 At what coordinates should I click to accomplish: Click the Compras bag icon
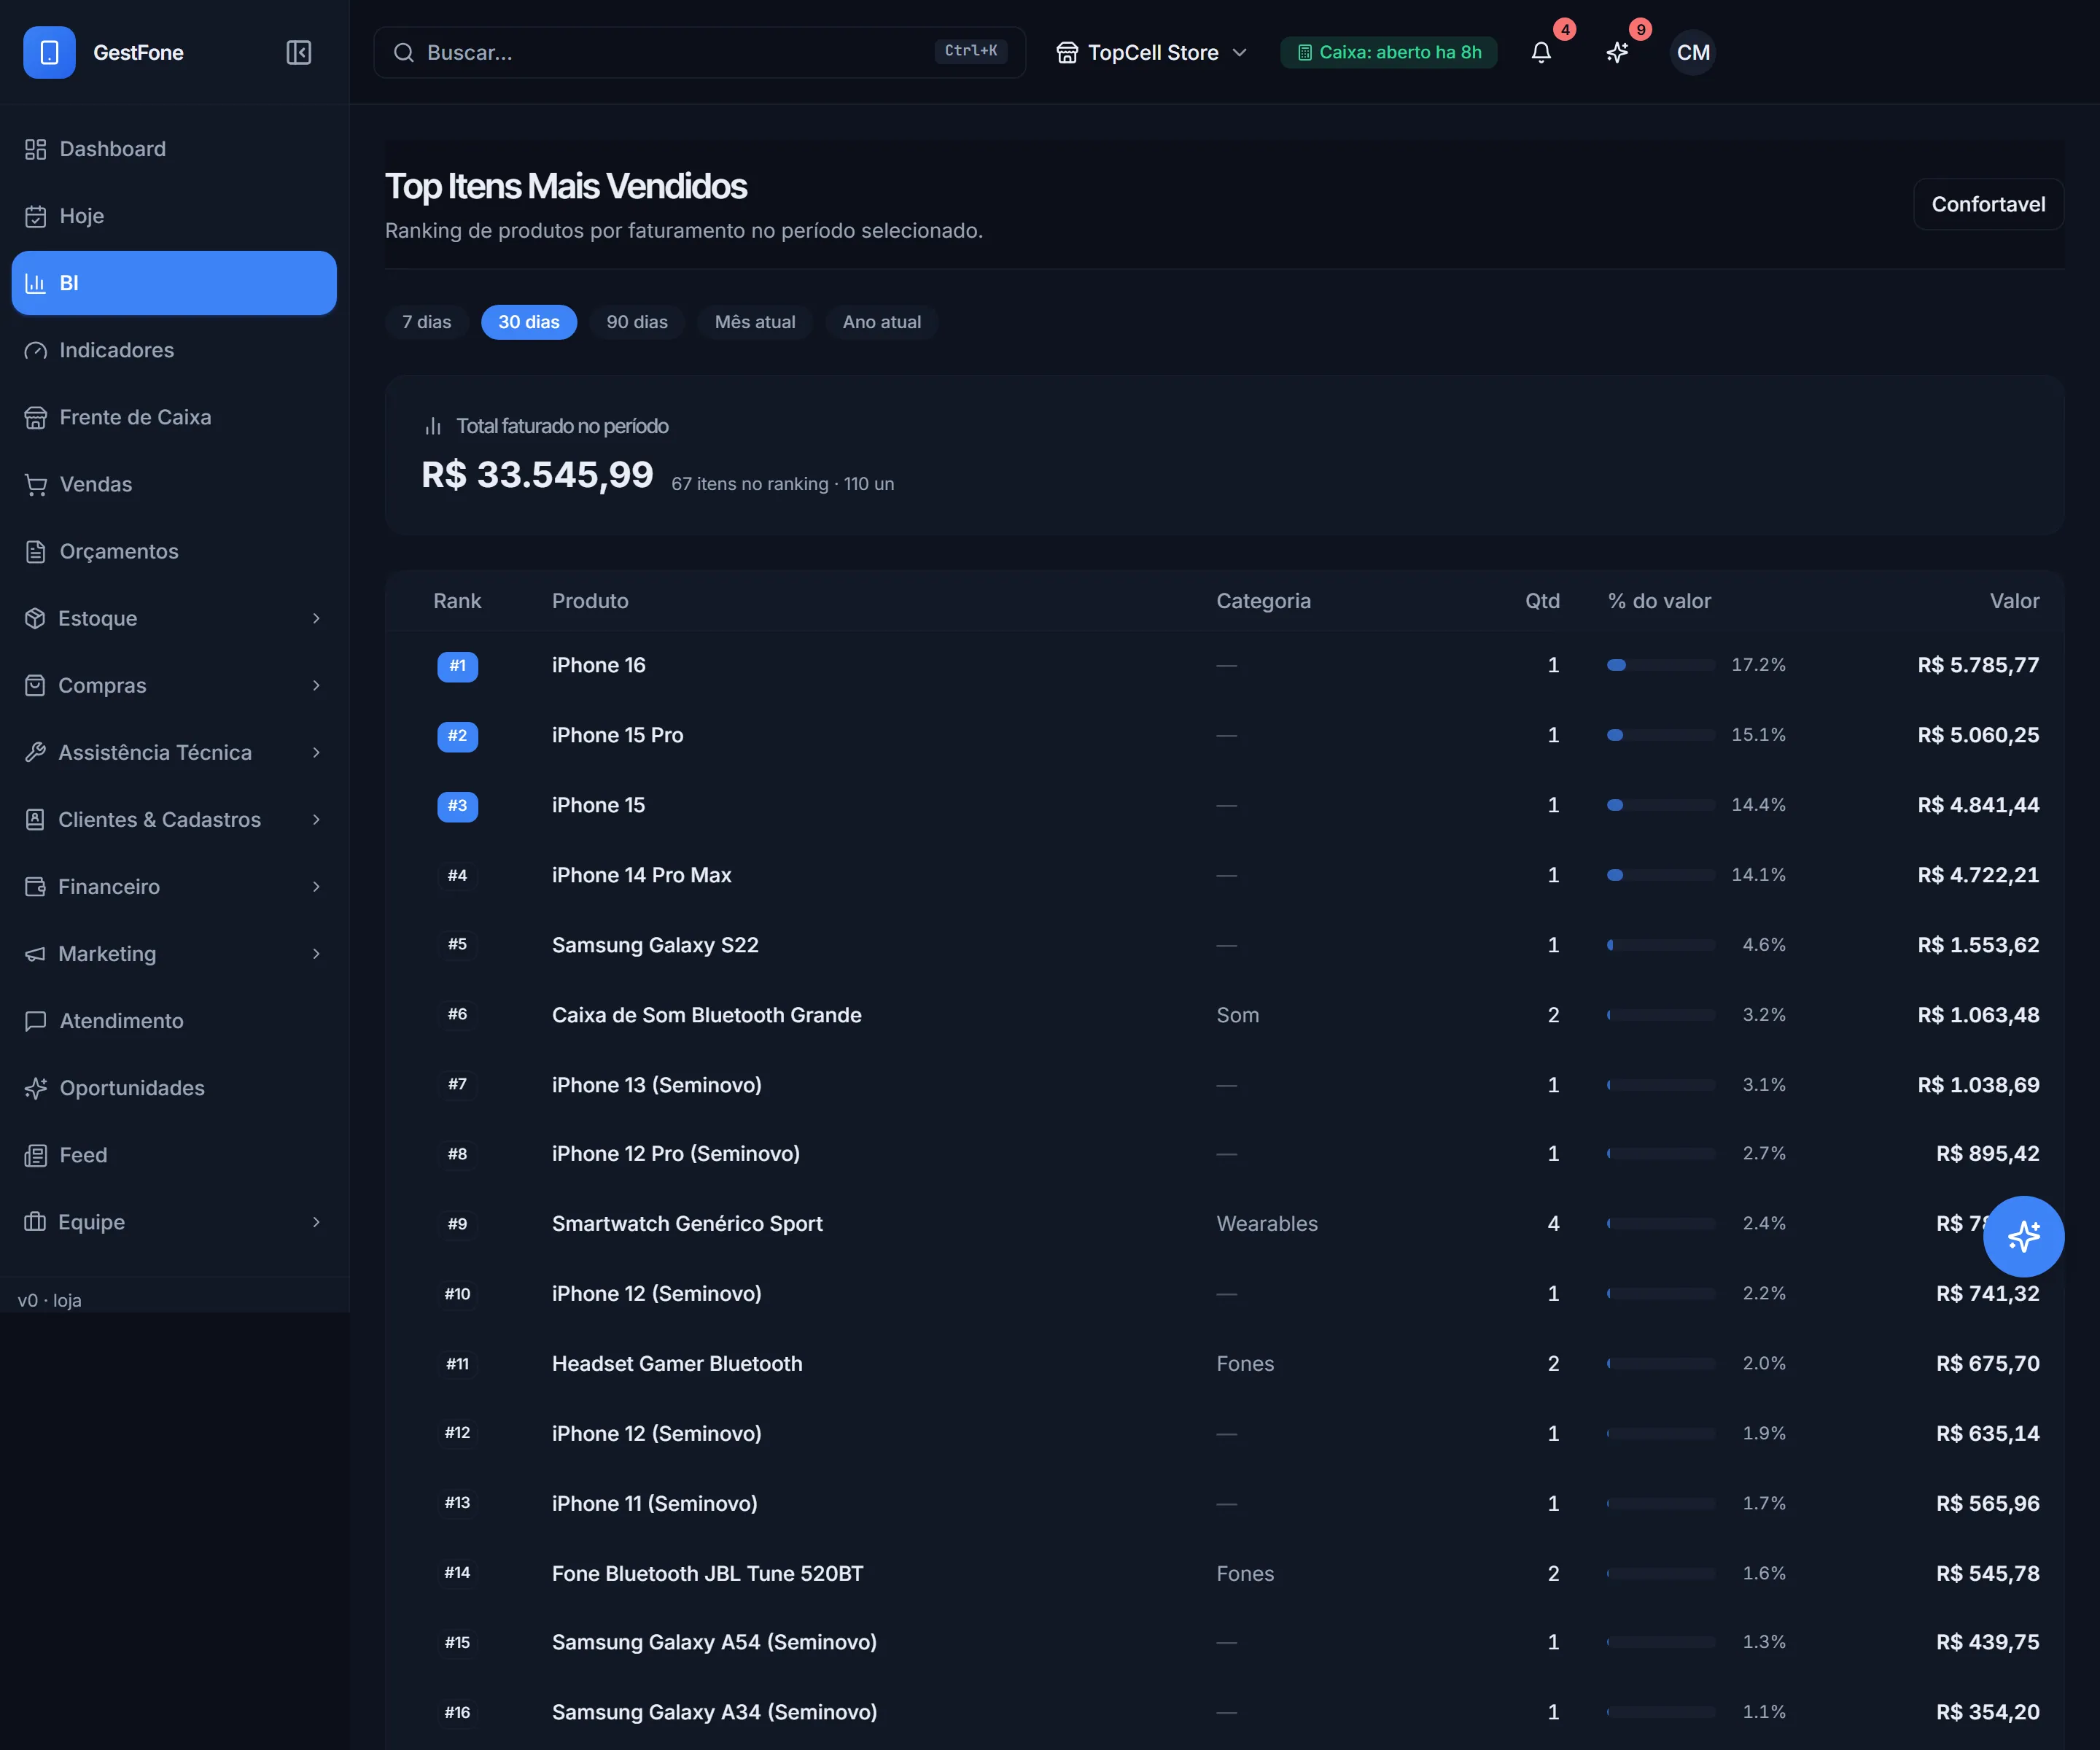click(35, 685)
